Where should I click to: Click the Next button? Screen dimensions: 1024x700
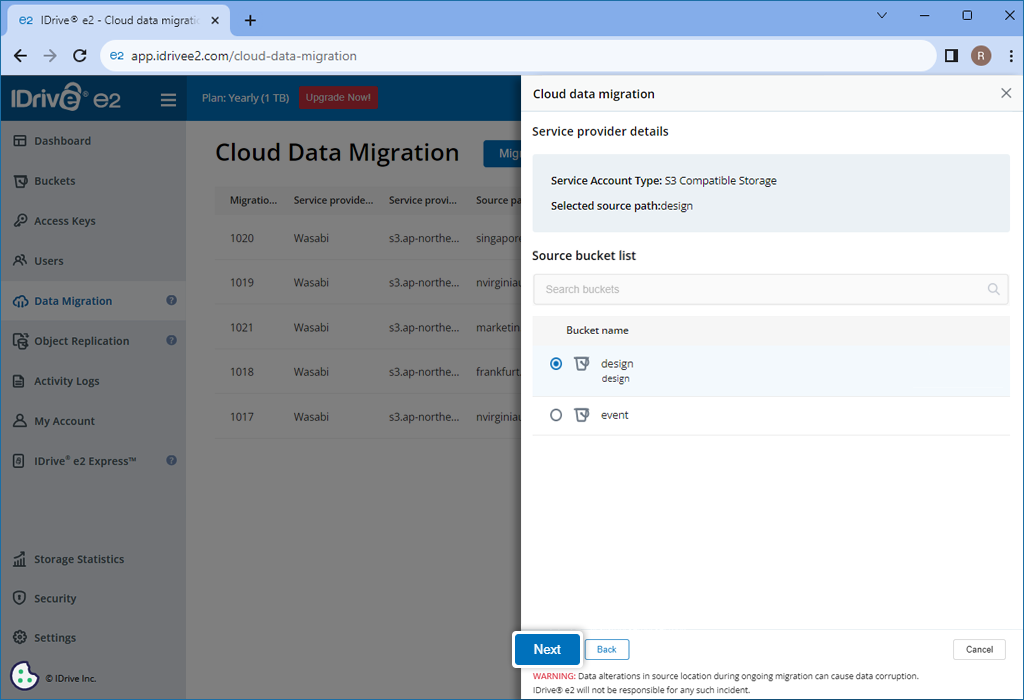click(547, 650)
